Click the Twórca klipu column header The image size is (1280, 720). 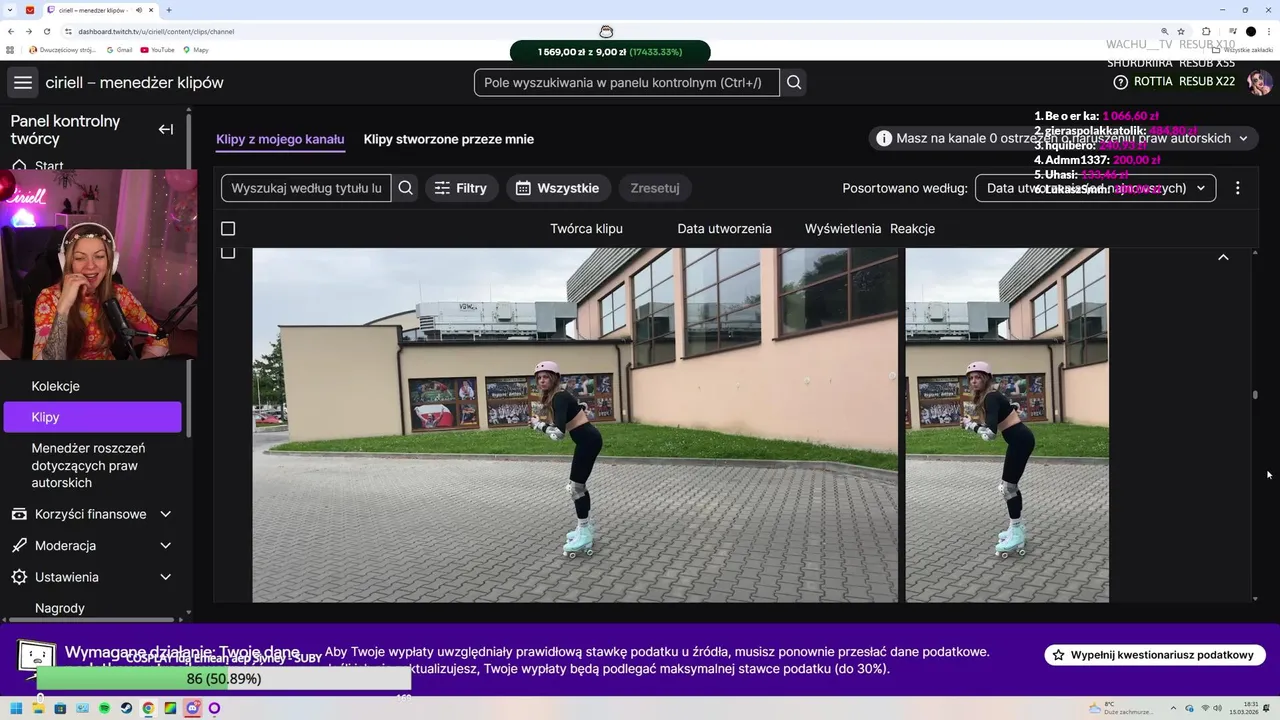[x=586, y=229]
